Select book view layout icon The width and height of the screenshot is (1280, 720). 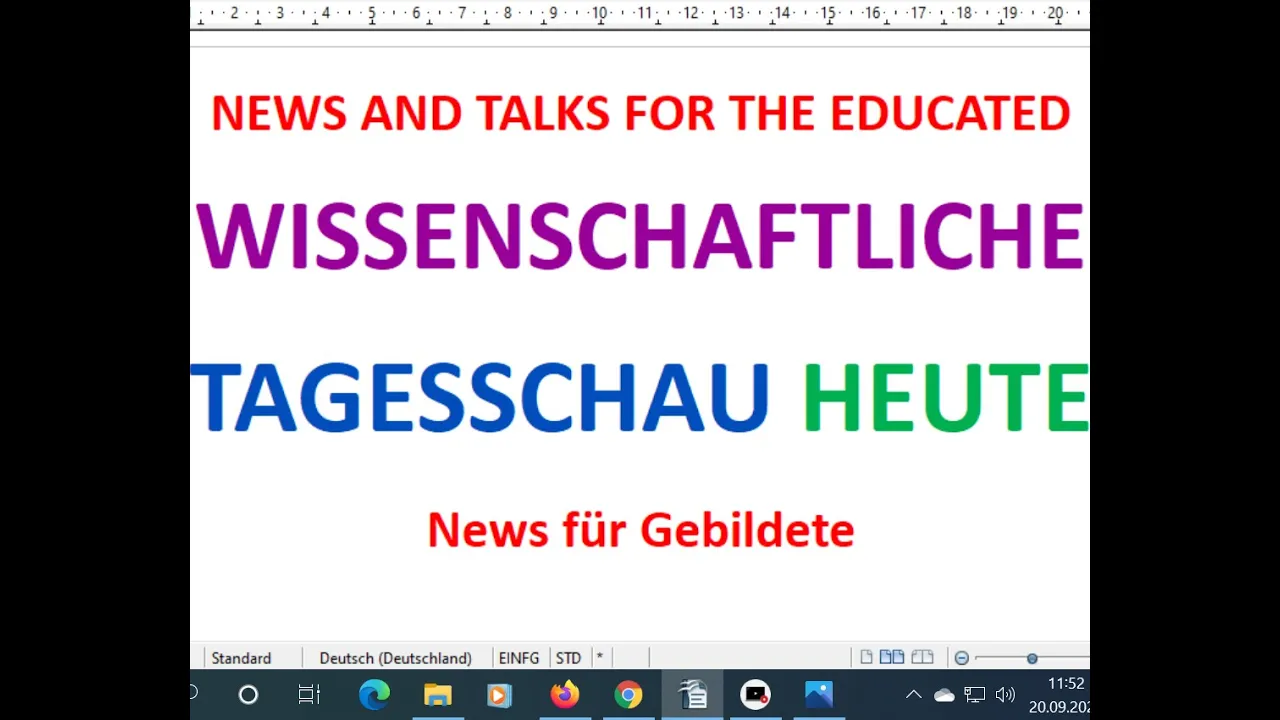(x=922, y=657)
